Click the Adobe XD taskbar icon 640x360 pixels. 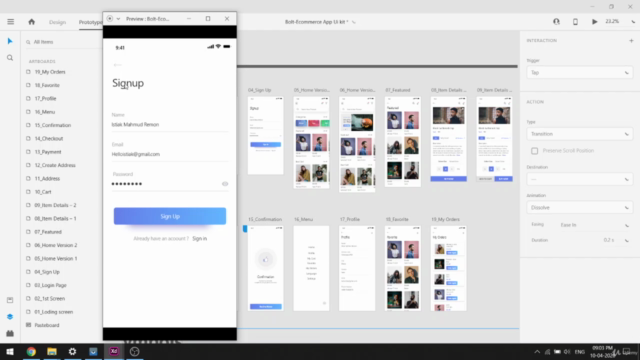coord(114,351)
